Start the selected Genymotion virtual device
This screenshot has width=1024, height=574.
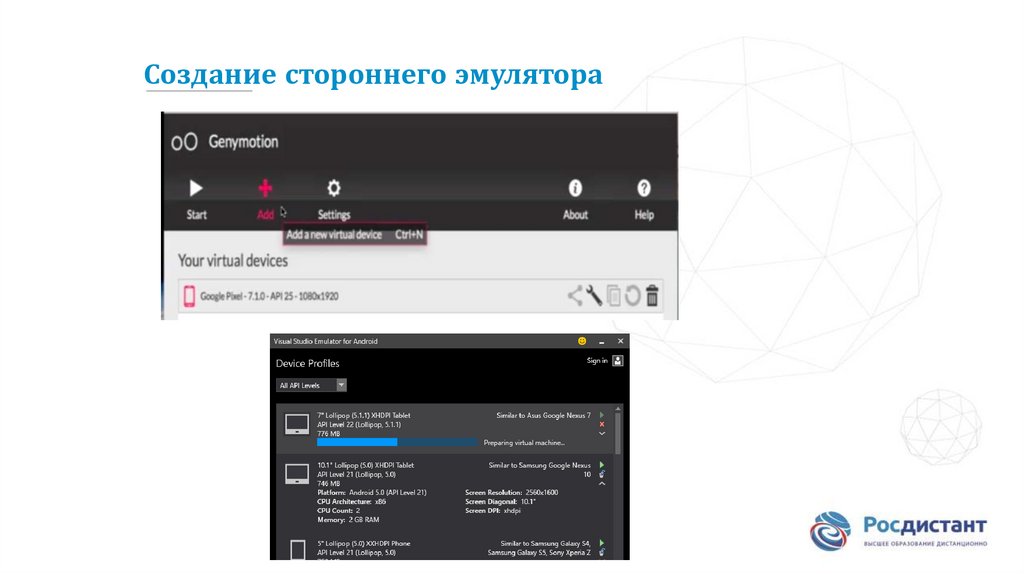tap(195, 189)
